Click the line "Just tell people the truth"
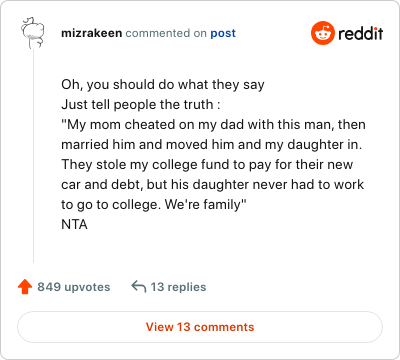 pyautogui.click(x=140, y=105)
